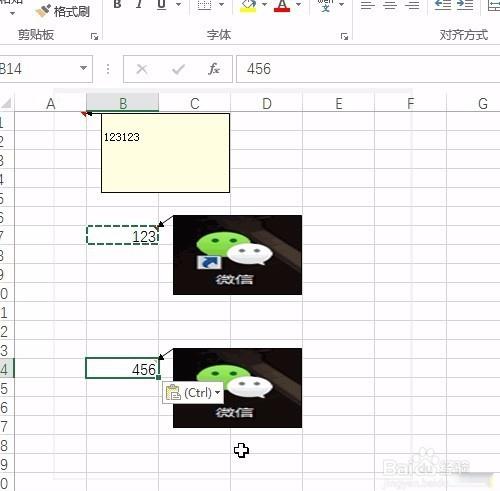This screenshot has height=491, width=500.
Task: Expand the font color dropdown arrow
Action: pyautogui.click(x=299, y=5)
